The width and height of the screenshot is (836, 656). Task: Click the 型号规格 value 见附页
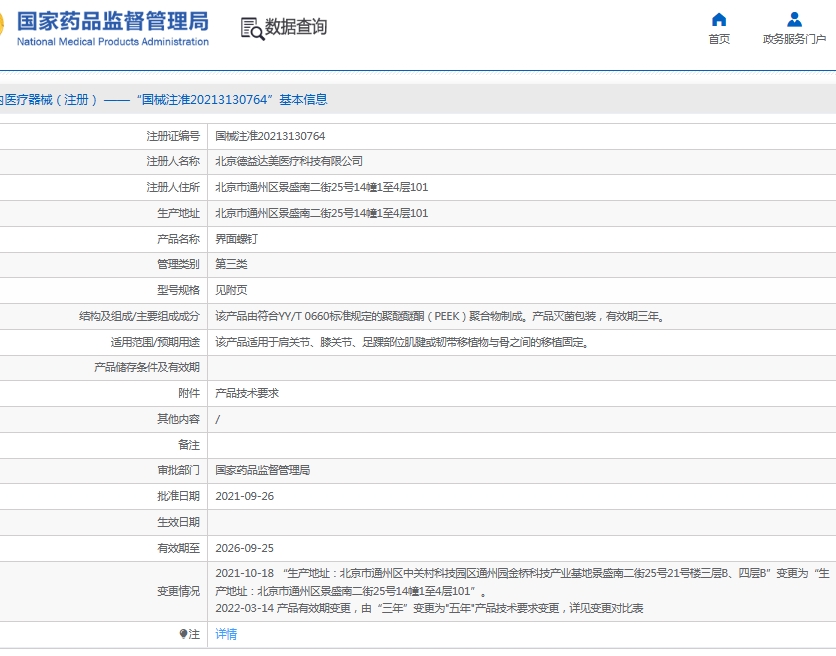[x=231, y=290]
